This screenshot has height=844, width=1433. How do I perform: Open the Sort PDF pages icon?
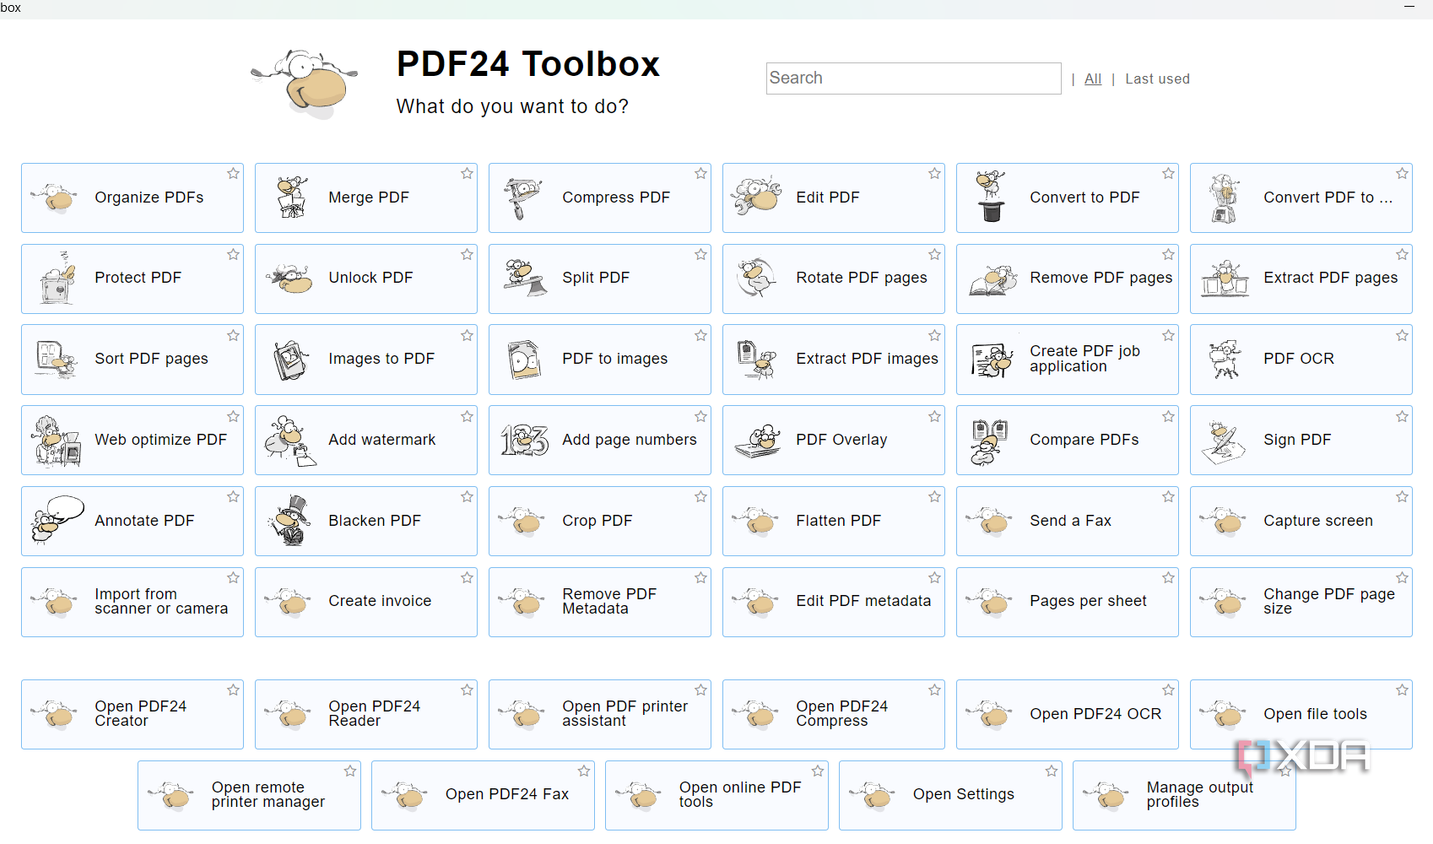click(x=57, y=359)
